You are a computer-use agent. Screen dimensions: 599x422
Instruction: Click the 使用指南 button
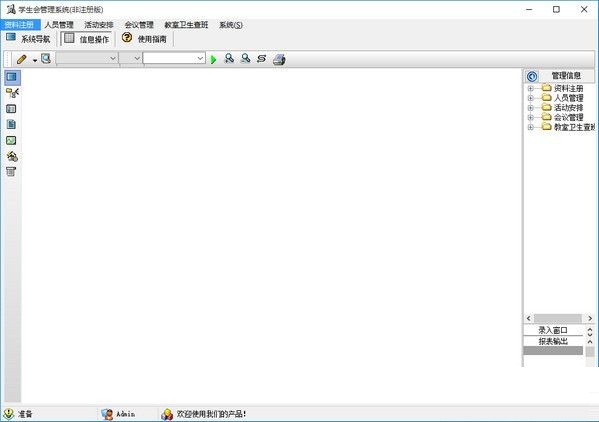144,39
